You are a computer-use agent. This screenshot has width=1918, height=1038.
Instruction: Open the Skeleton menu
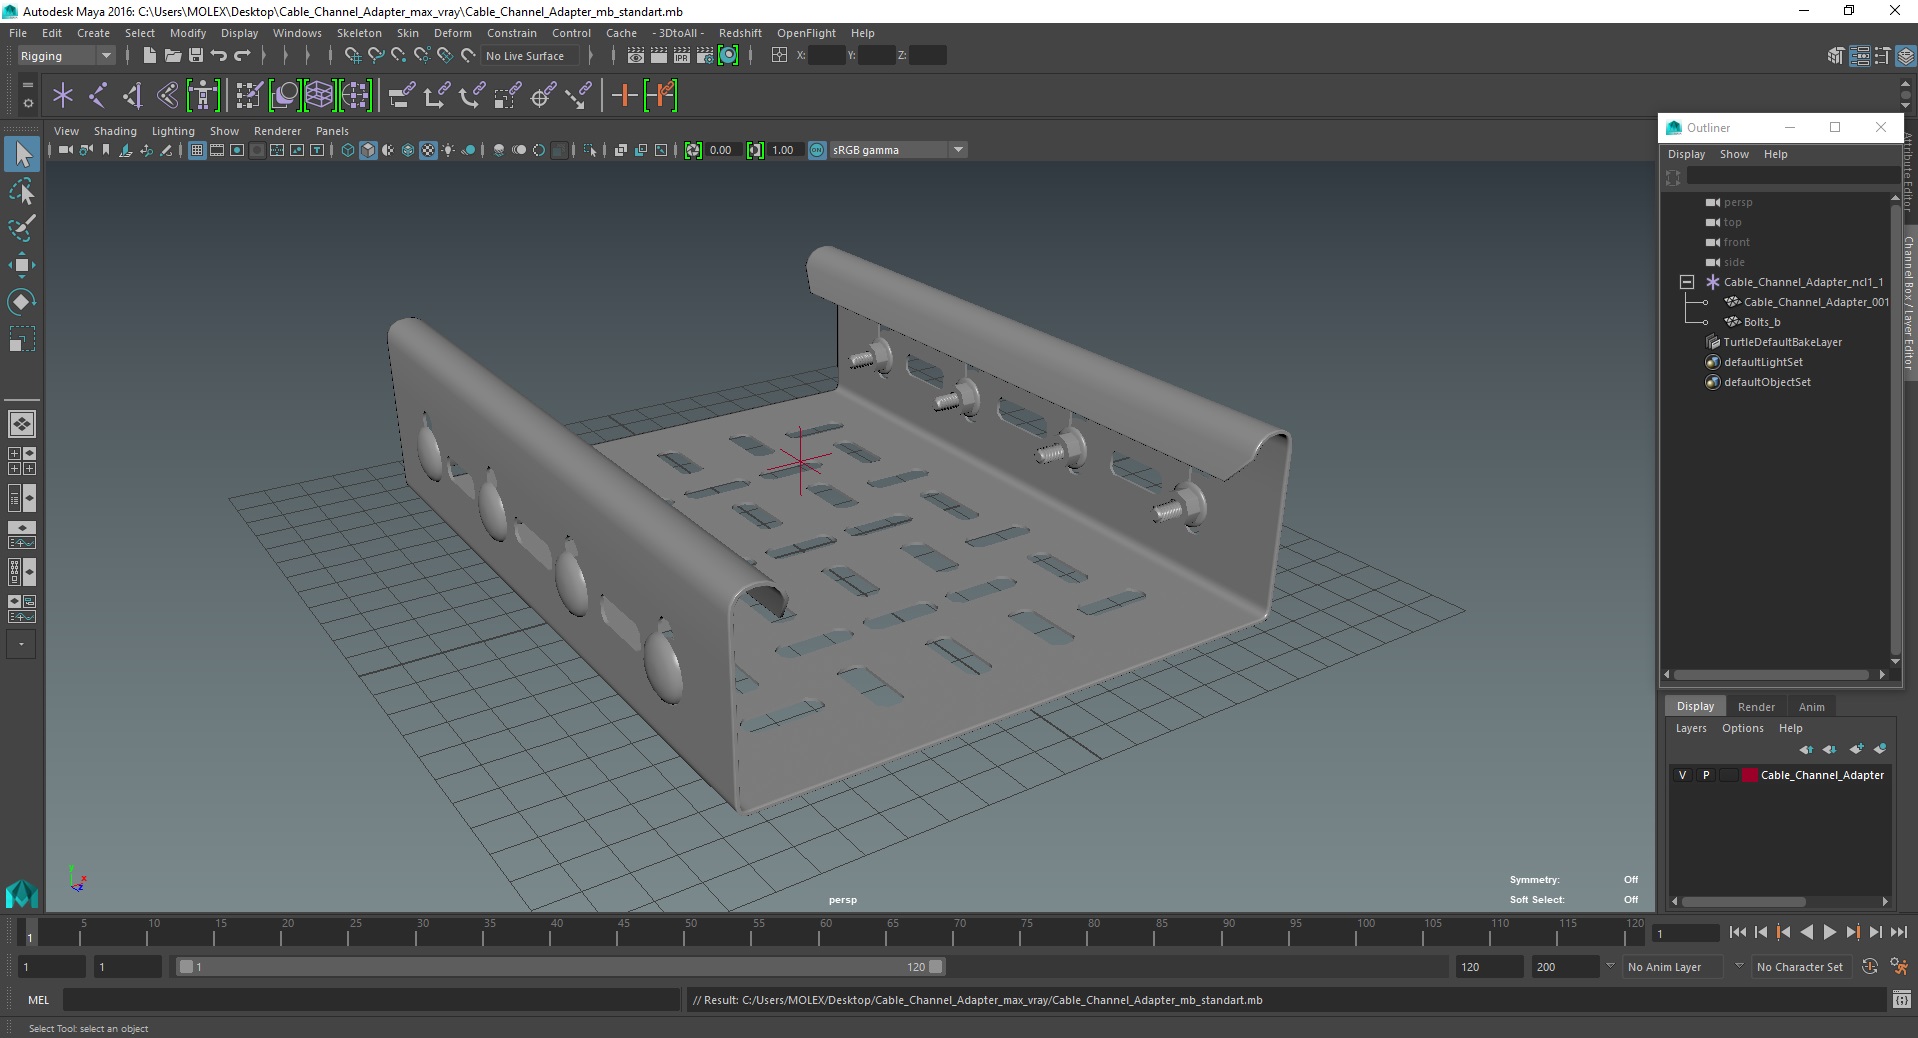(x=359, y=33)
